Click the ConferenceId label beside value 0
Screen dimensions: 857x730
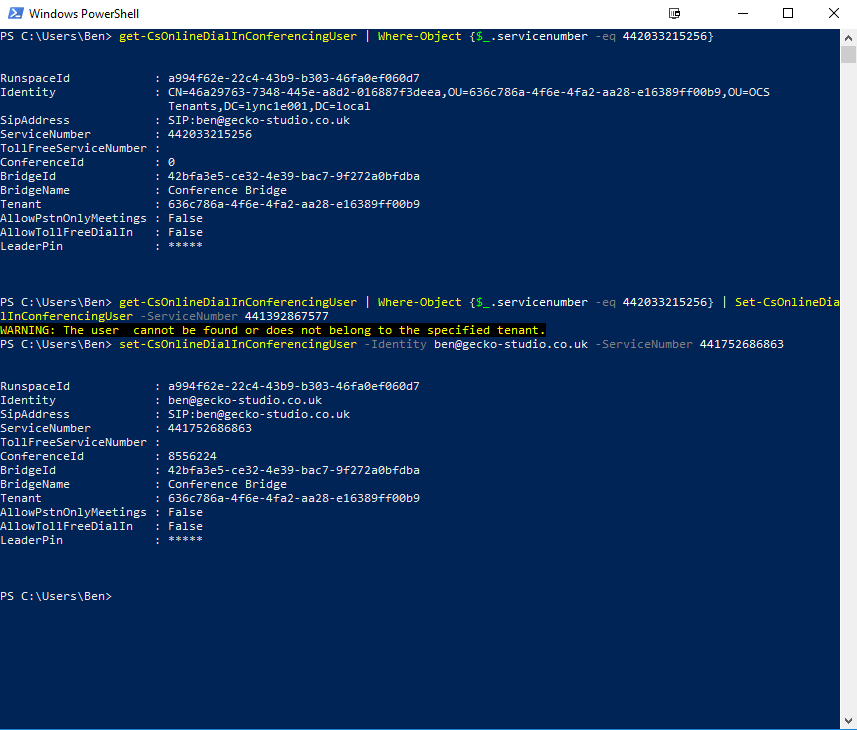coord(42,162)
